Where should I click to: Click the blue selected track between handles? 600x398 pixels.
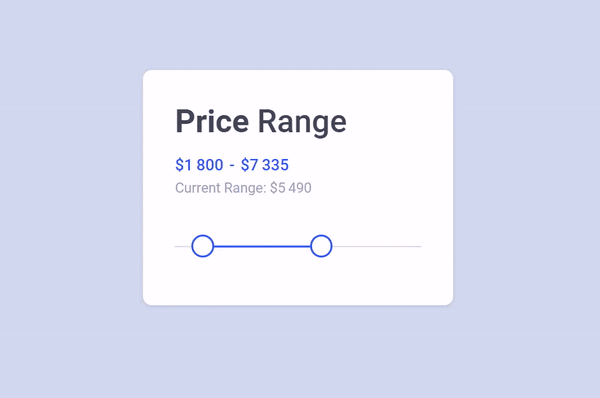pyautogui.click(x=262, y=246)
